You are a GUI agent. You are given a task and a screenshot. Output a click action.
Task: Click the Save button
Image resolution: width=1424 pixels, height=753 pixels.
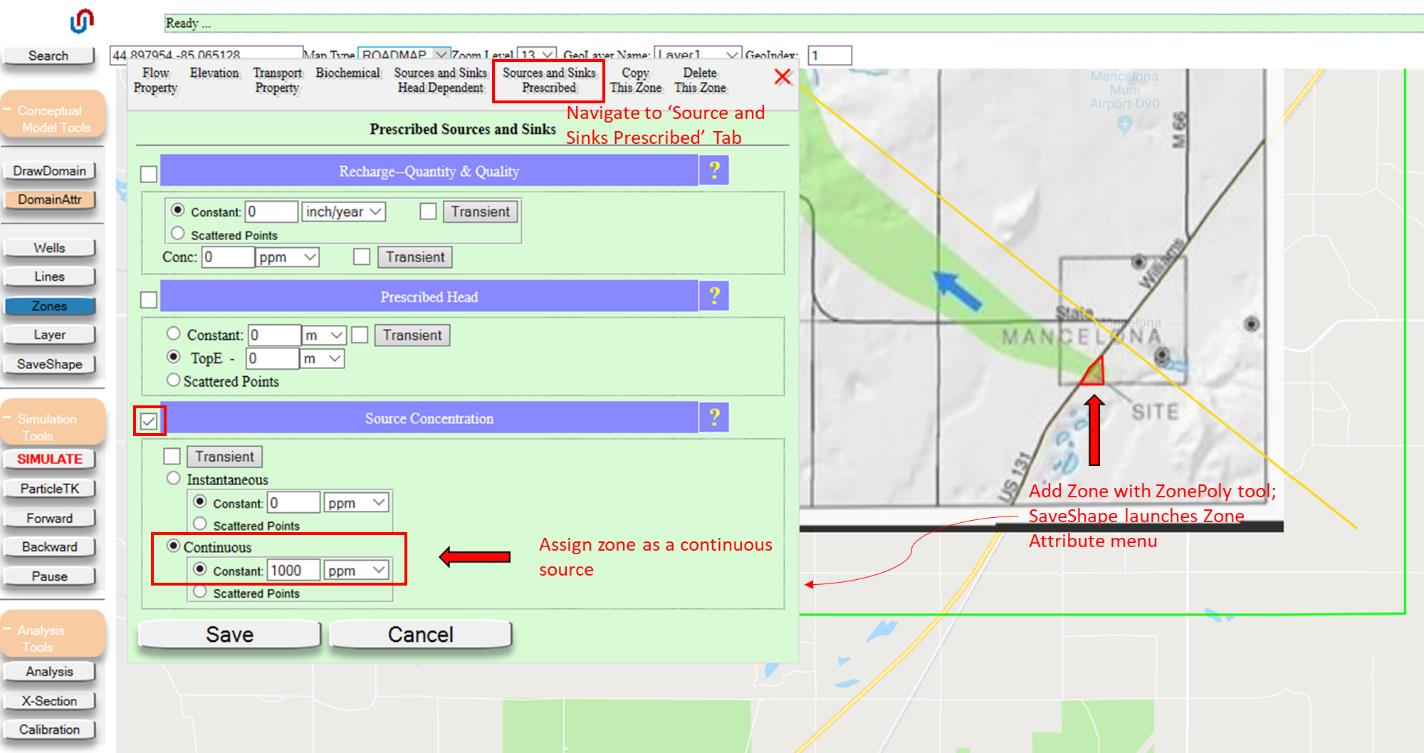[x=229, y=635]
